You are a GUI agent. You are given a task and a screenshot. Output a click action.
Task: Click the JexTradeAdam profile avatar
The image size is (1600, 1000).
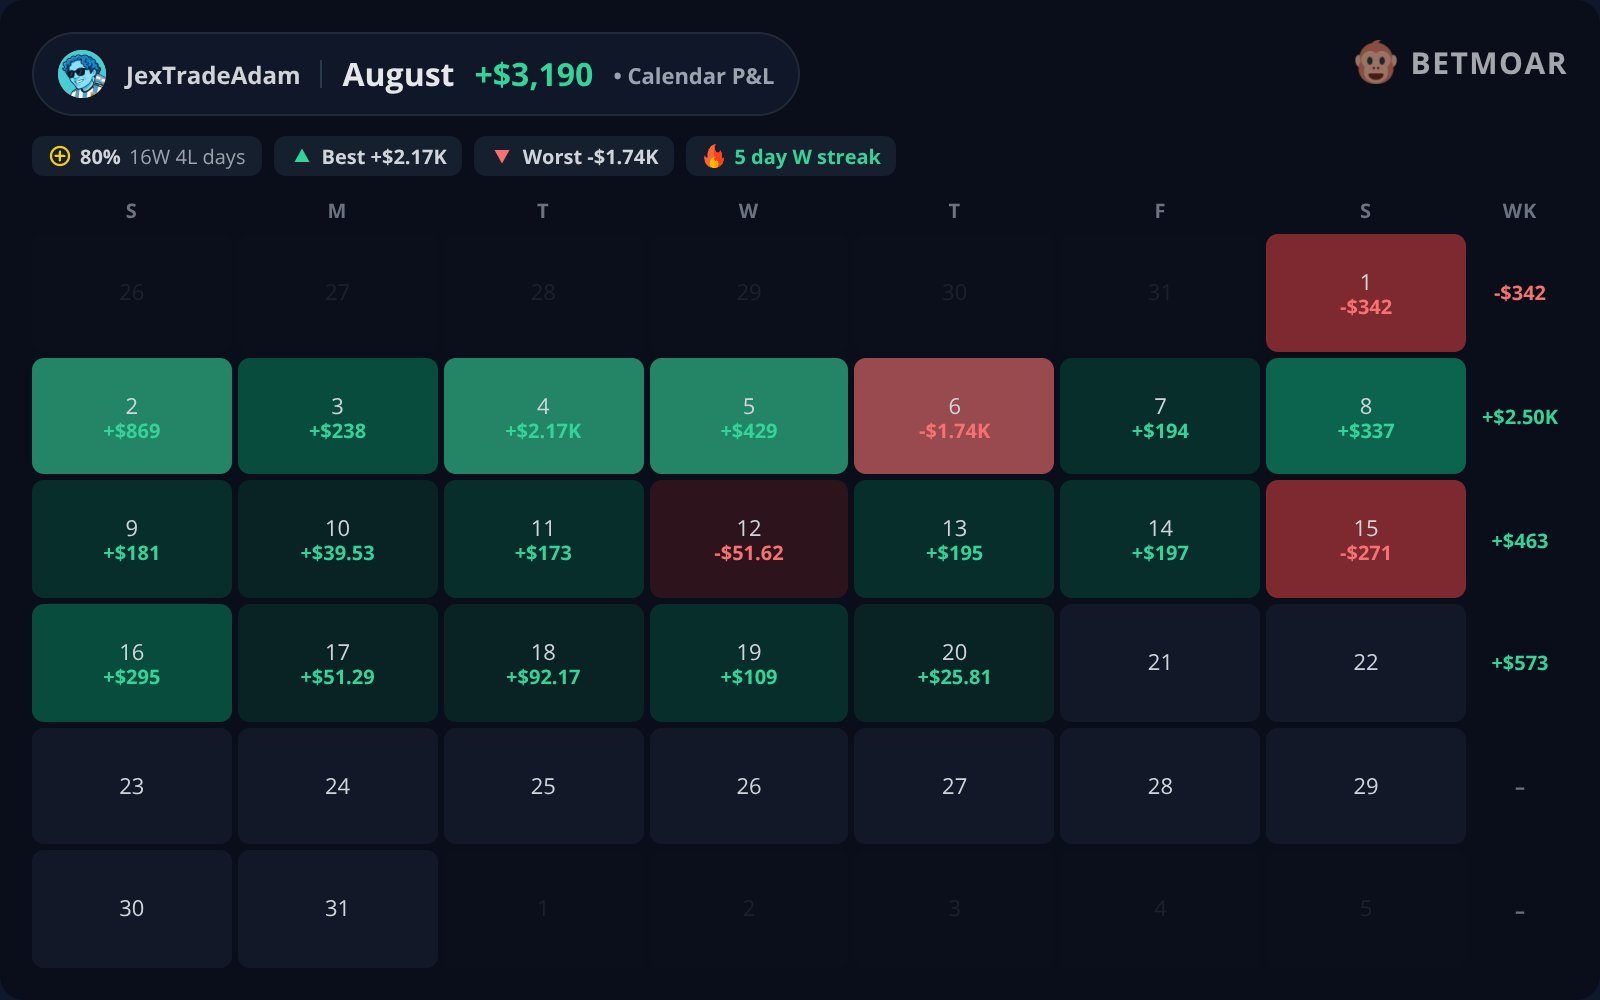click(82, 75)
